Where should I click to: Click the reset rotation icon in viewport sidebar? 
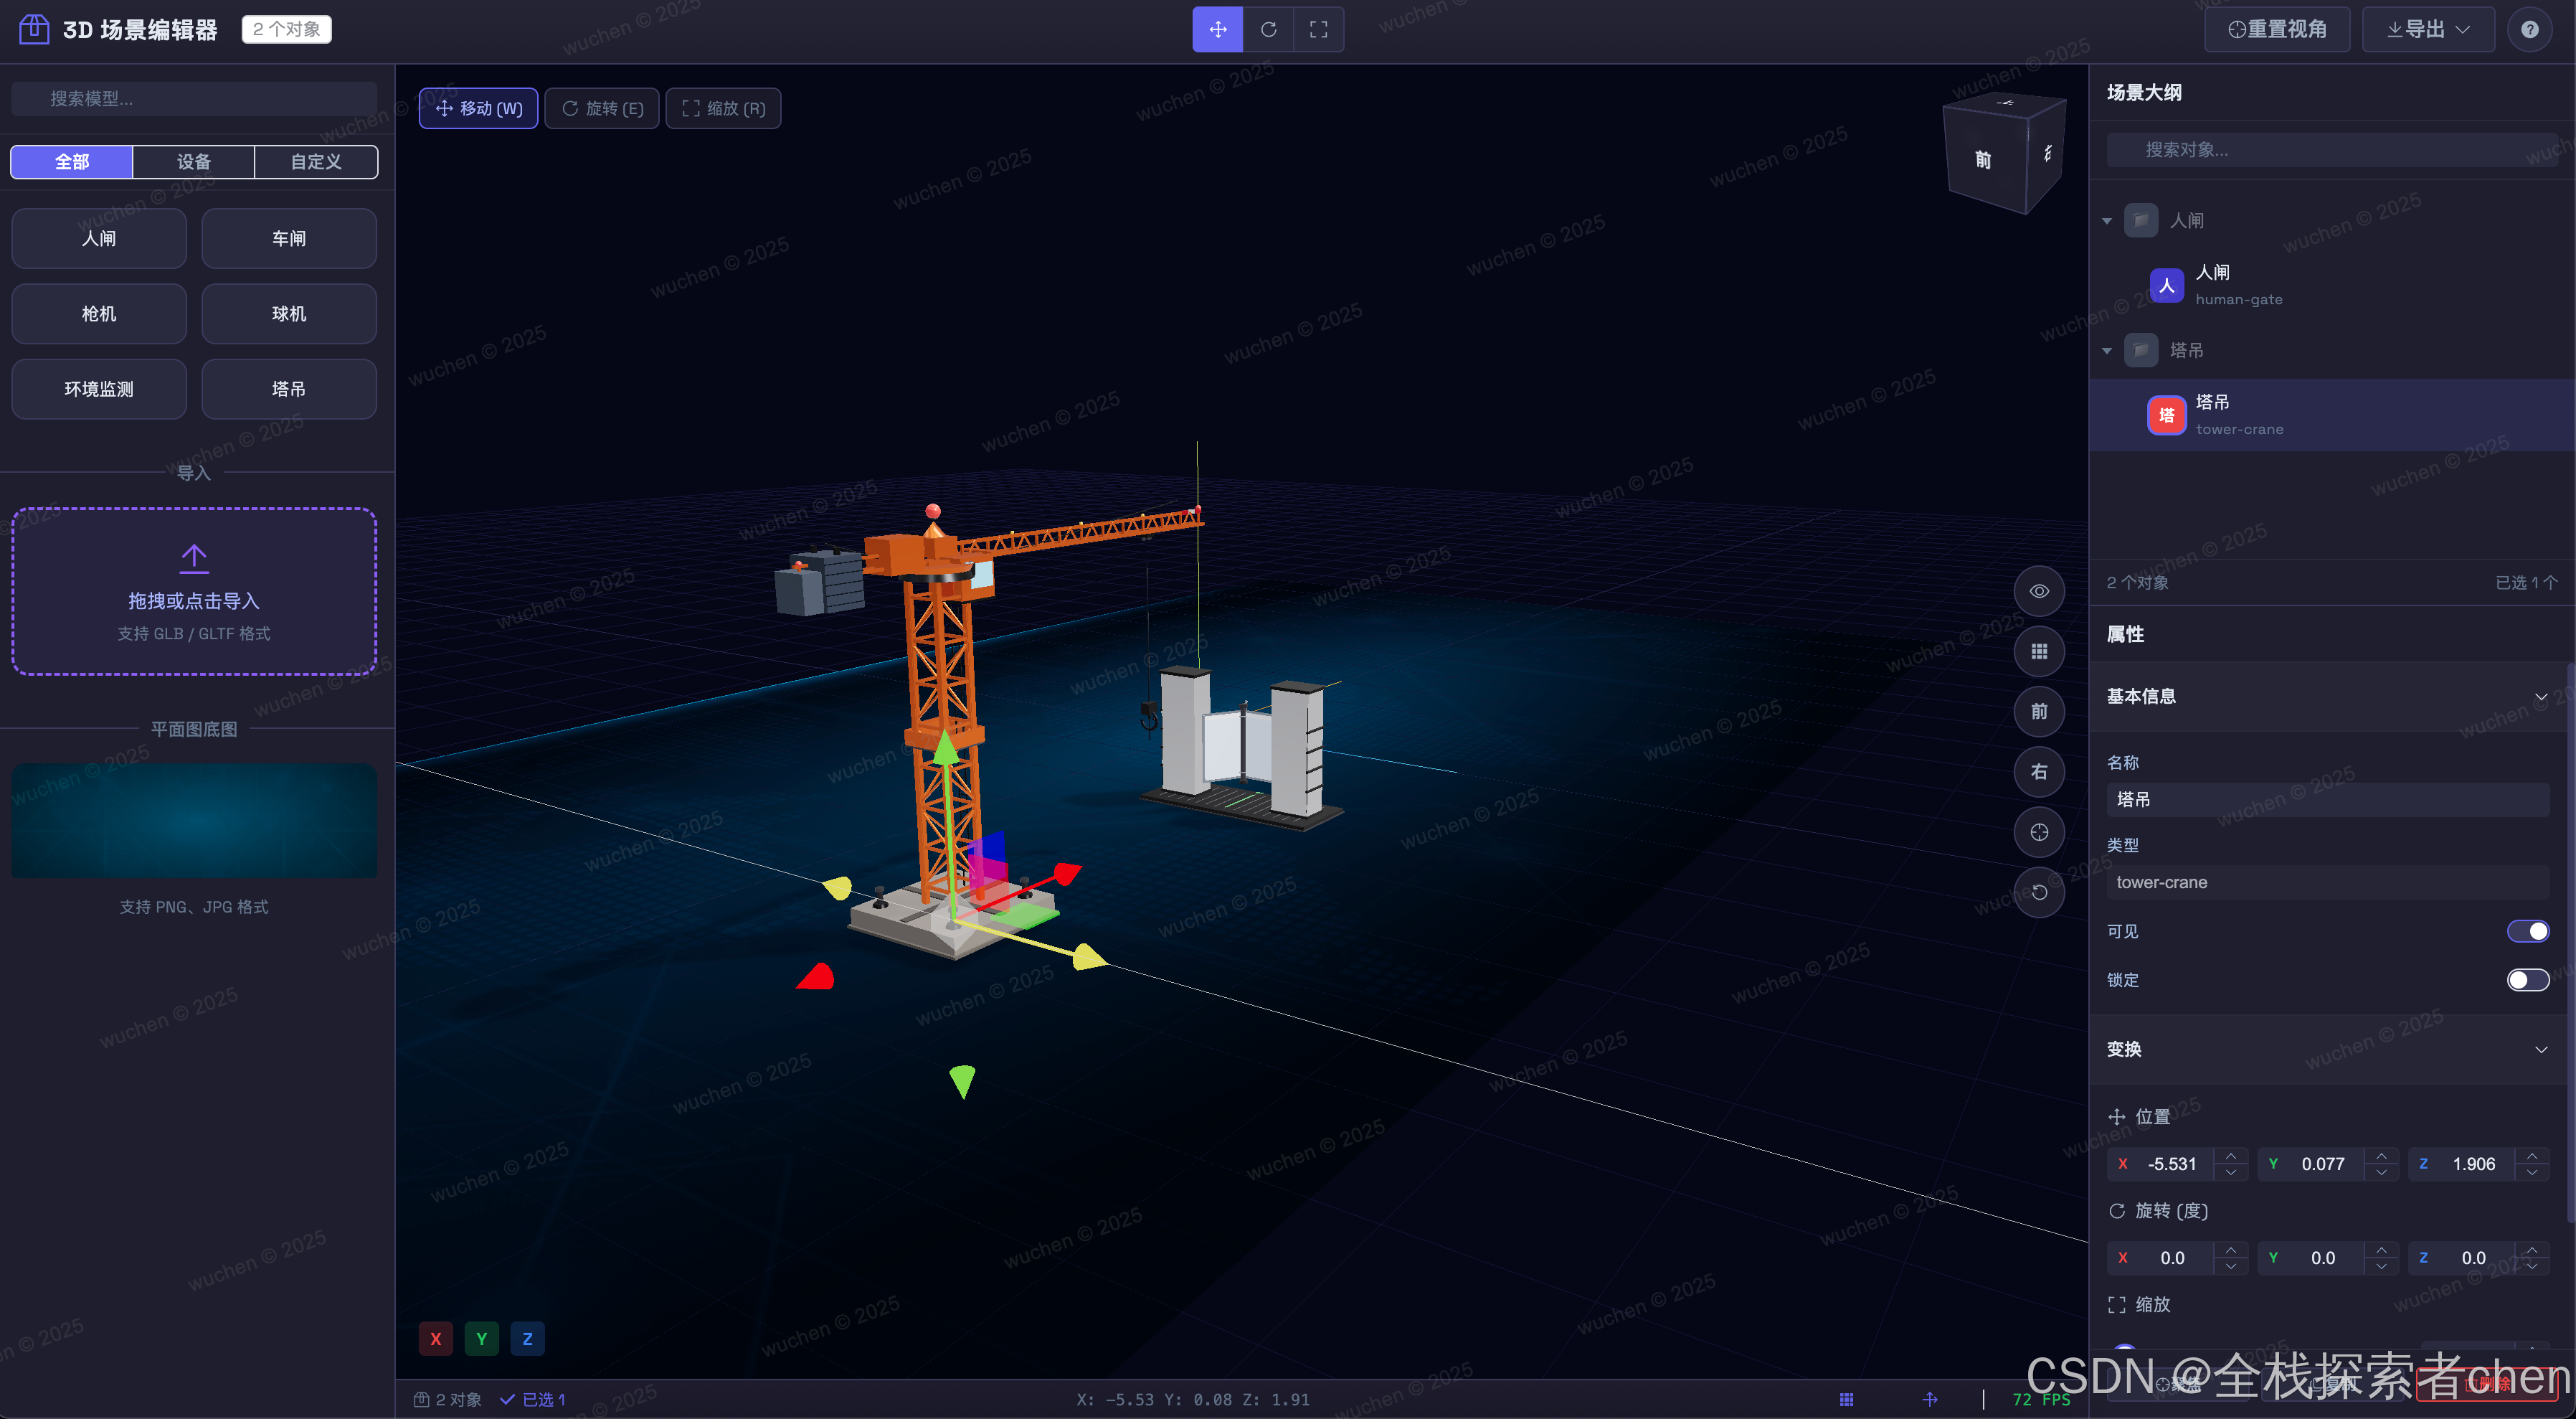coord(2040,892)
